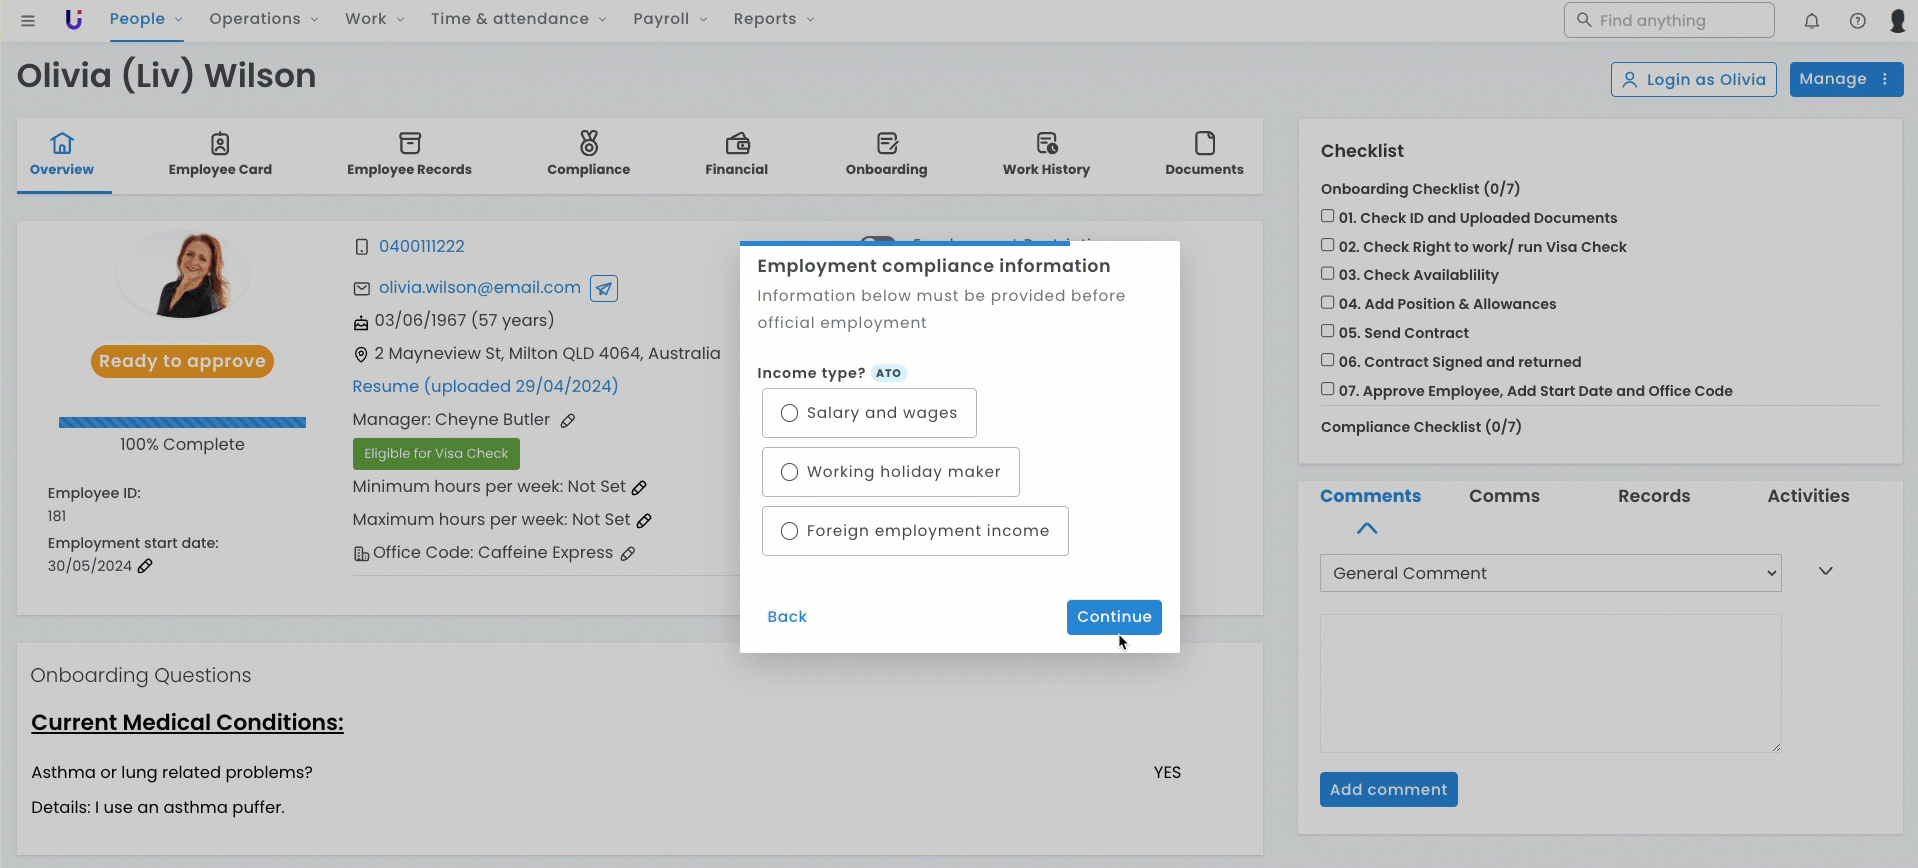Edit the manager using pencil icon
Viewport: 1918px width, 868px height.
point(568,421)
